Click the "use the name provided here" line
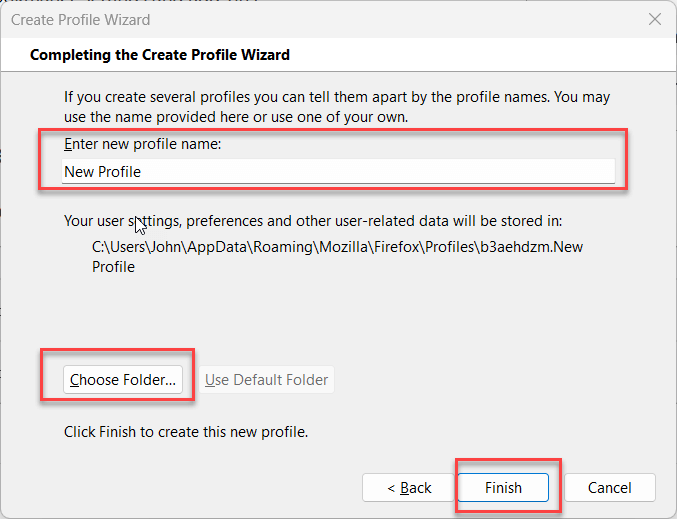The width and height of the screenshot is (677, 519). (x=236, y=117)
